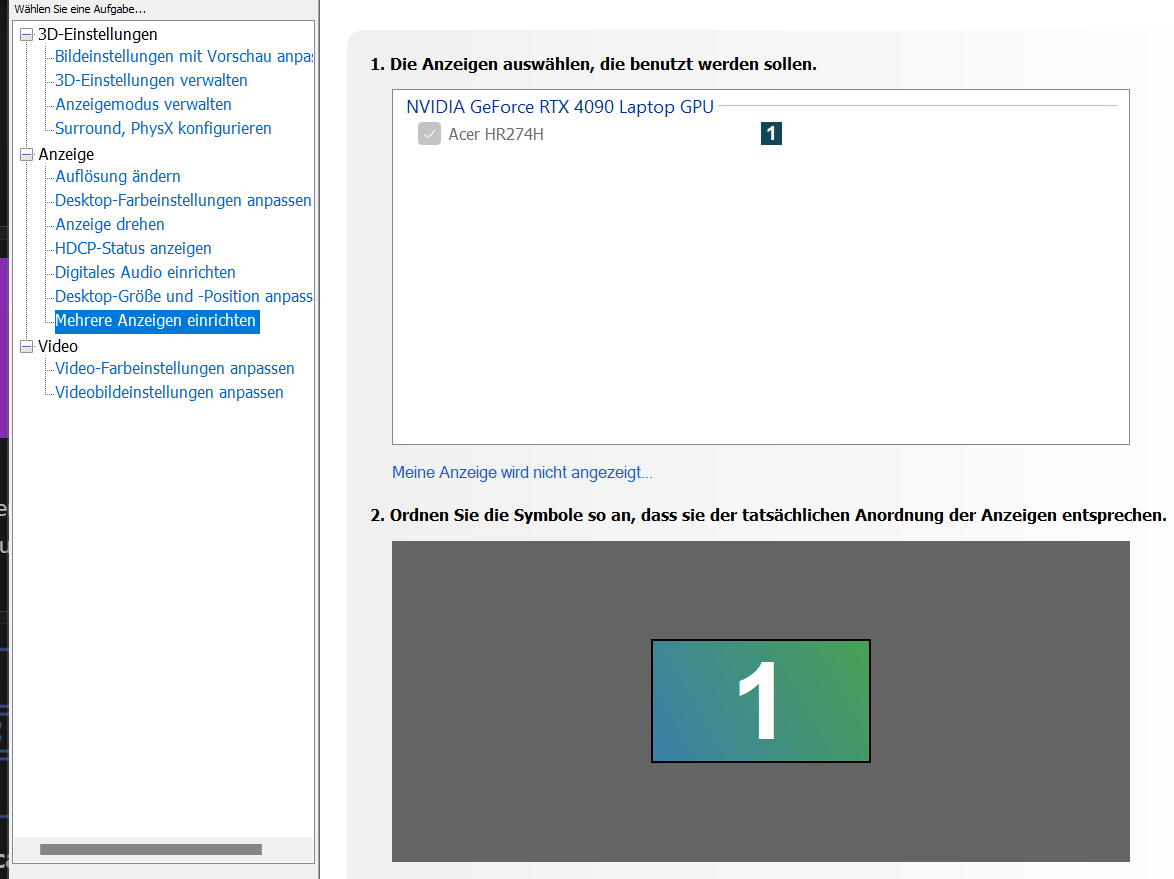
Task: Toggle the Acer HR274H display checkbox
Action: tap(429, 133)
